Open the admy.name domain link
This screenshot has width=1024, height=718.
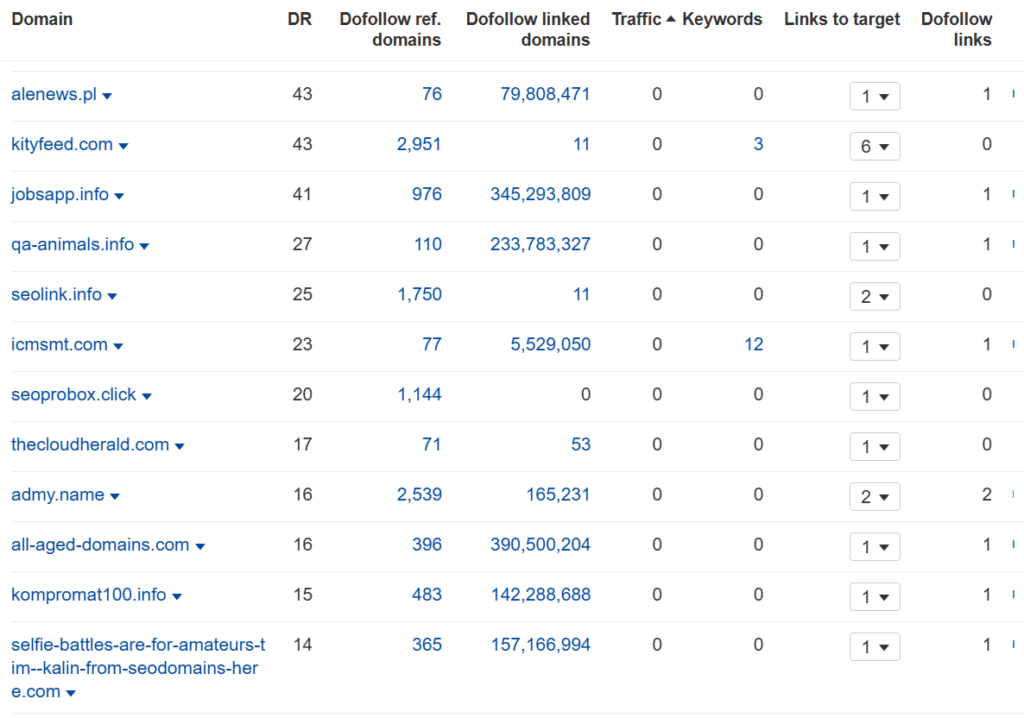(x=57, y=495)
